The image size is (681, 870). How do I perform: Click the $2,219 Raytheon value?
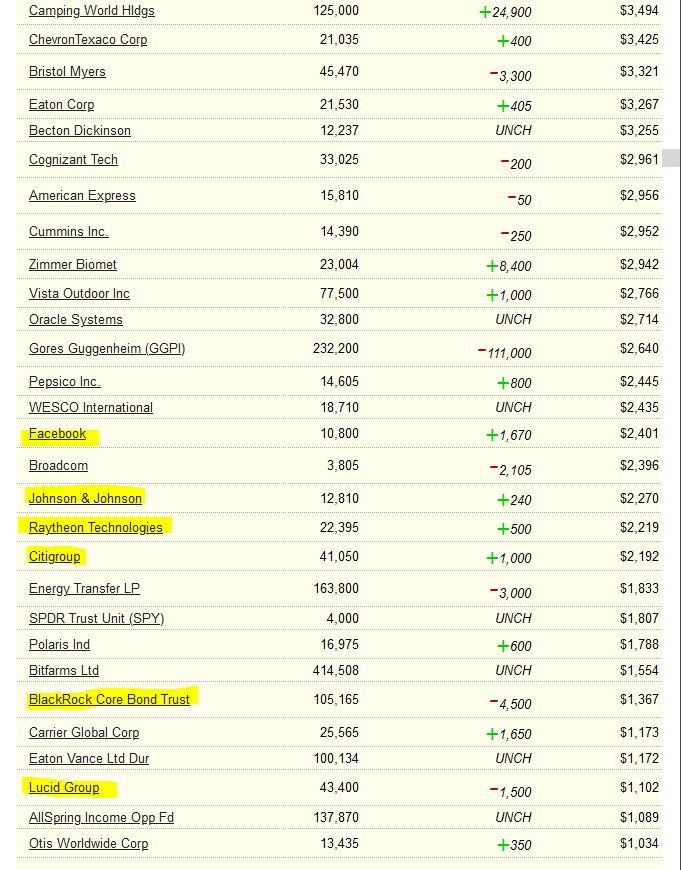pos(639,527)
